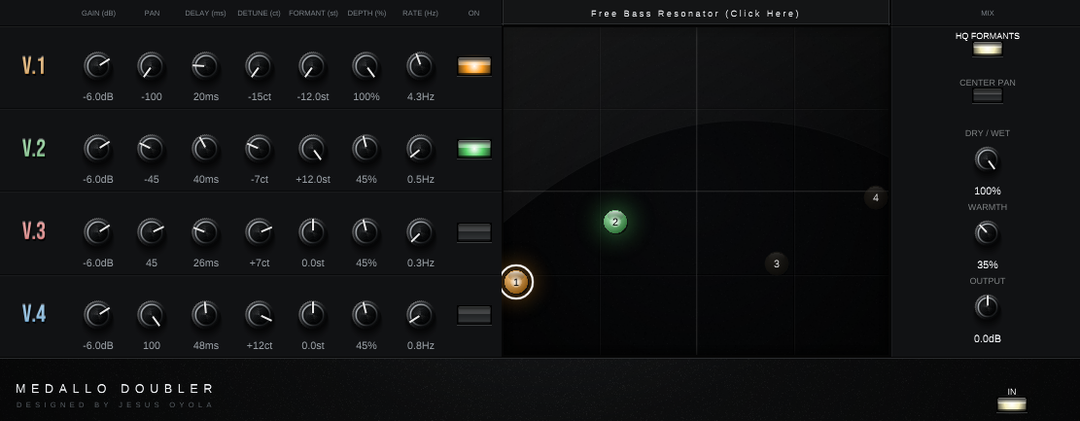Select the V.1 Detune knob
Image resolution: width=1080 pixels, height=421 pixels.
pos(258,66)
